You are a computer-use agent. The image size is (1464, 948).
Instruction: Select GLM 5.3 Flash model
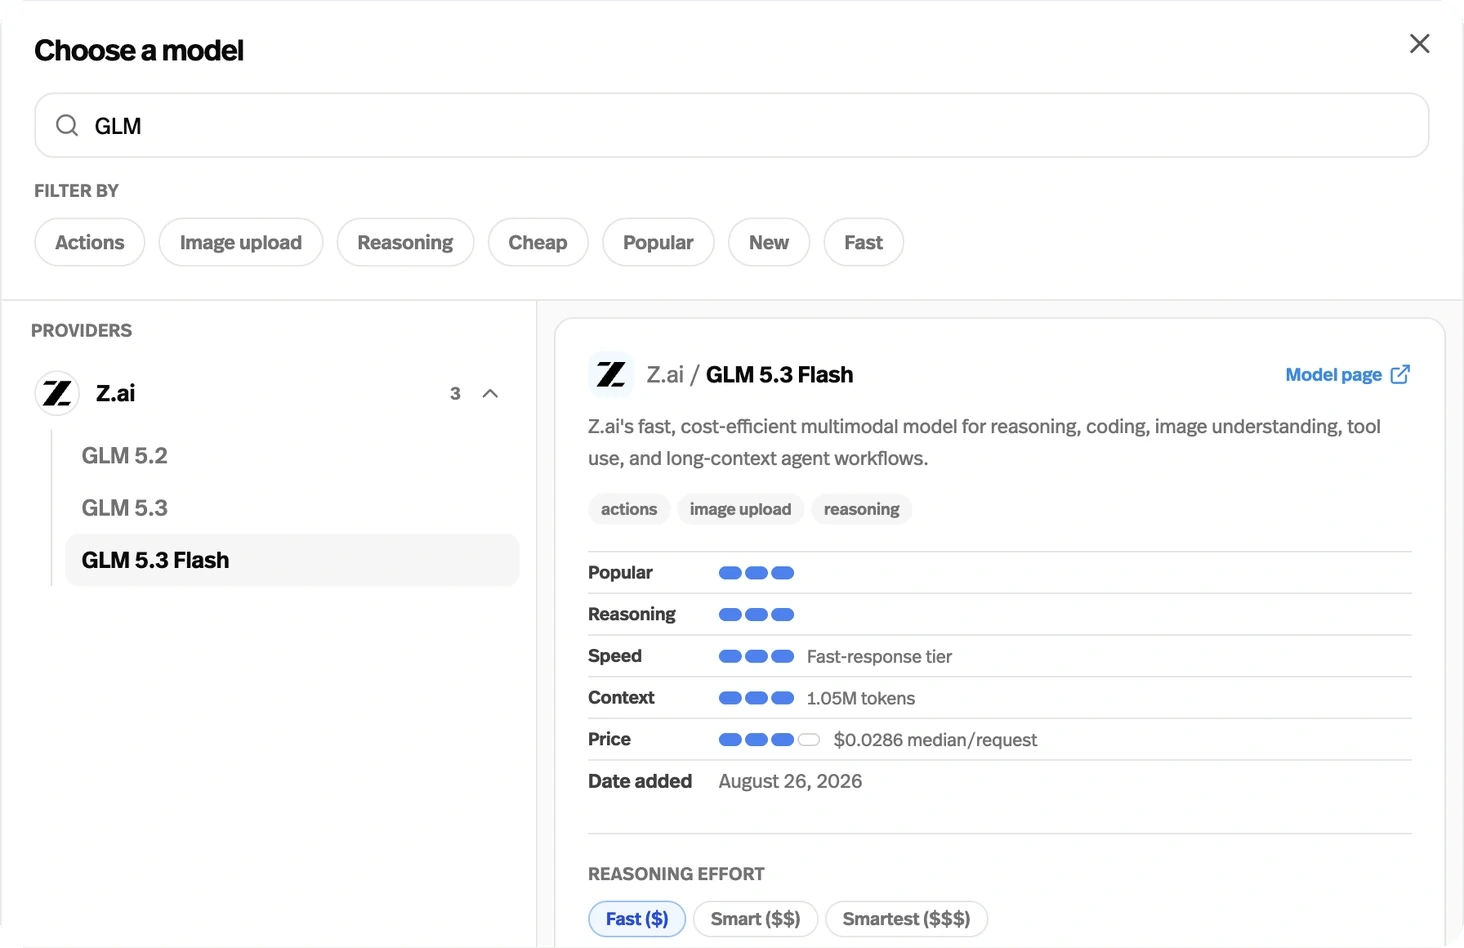[292, 560]
